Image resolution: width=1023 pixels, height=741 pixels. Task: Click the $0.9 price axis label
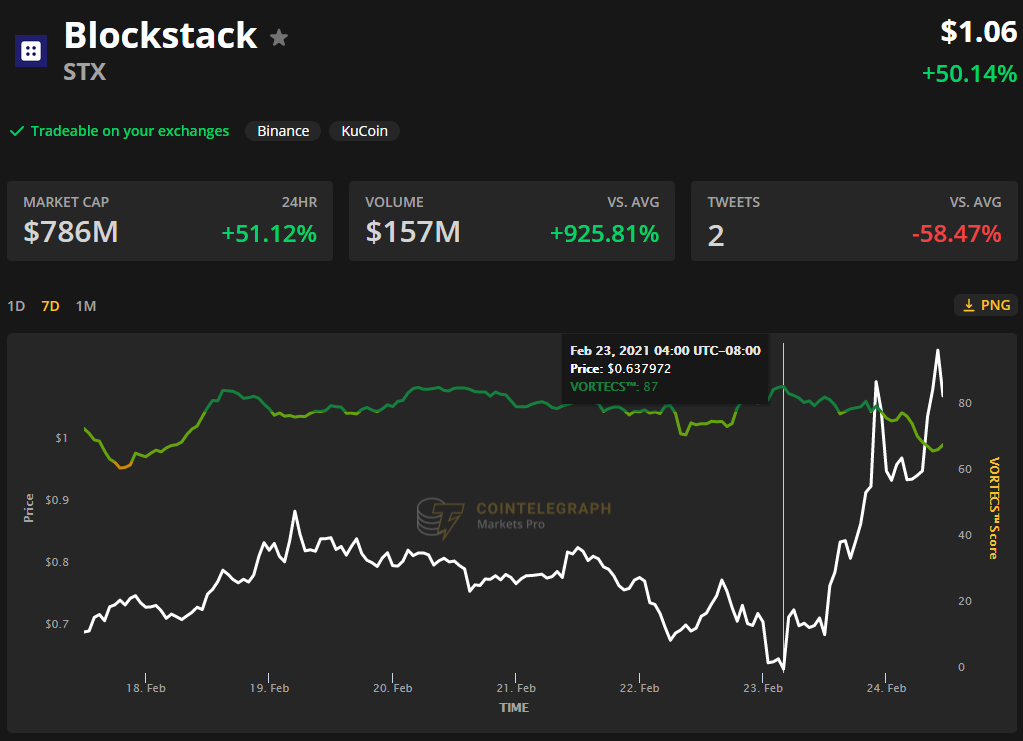point(57,500)
